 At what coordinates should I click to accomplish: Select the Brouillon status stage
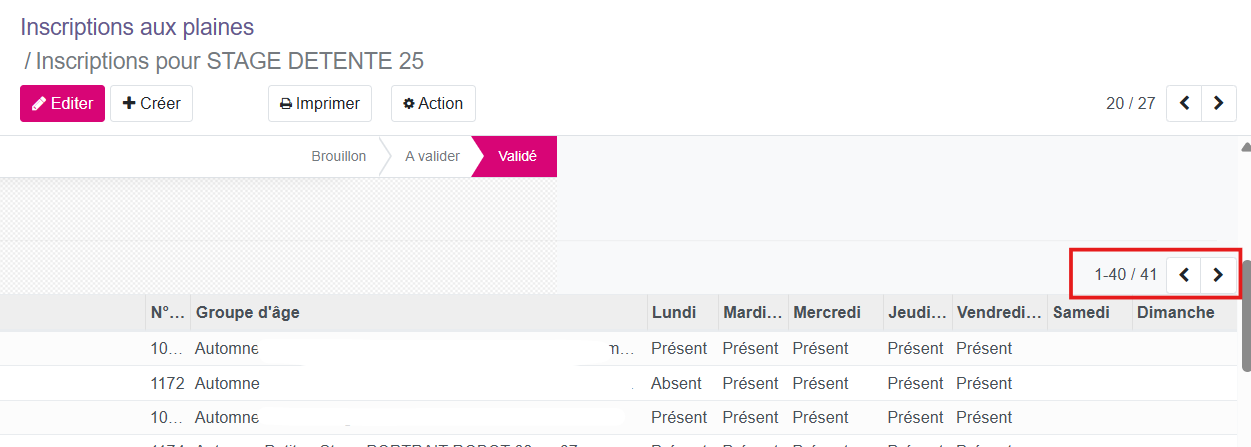[x=338, y=157]
